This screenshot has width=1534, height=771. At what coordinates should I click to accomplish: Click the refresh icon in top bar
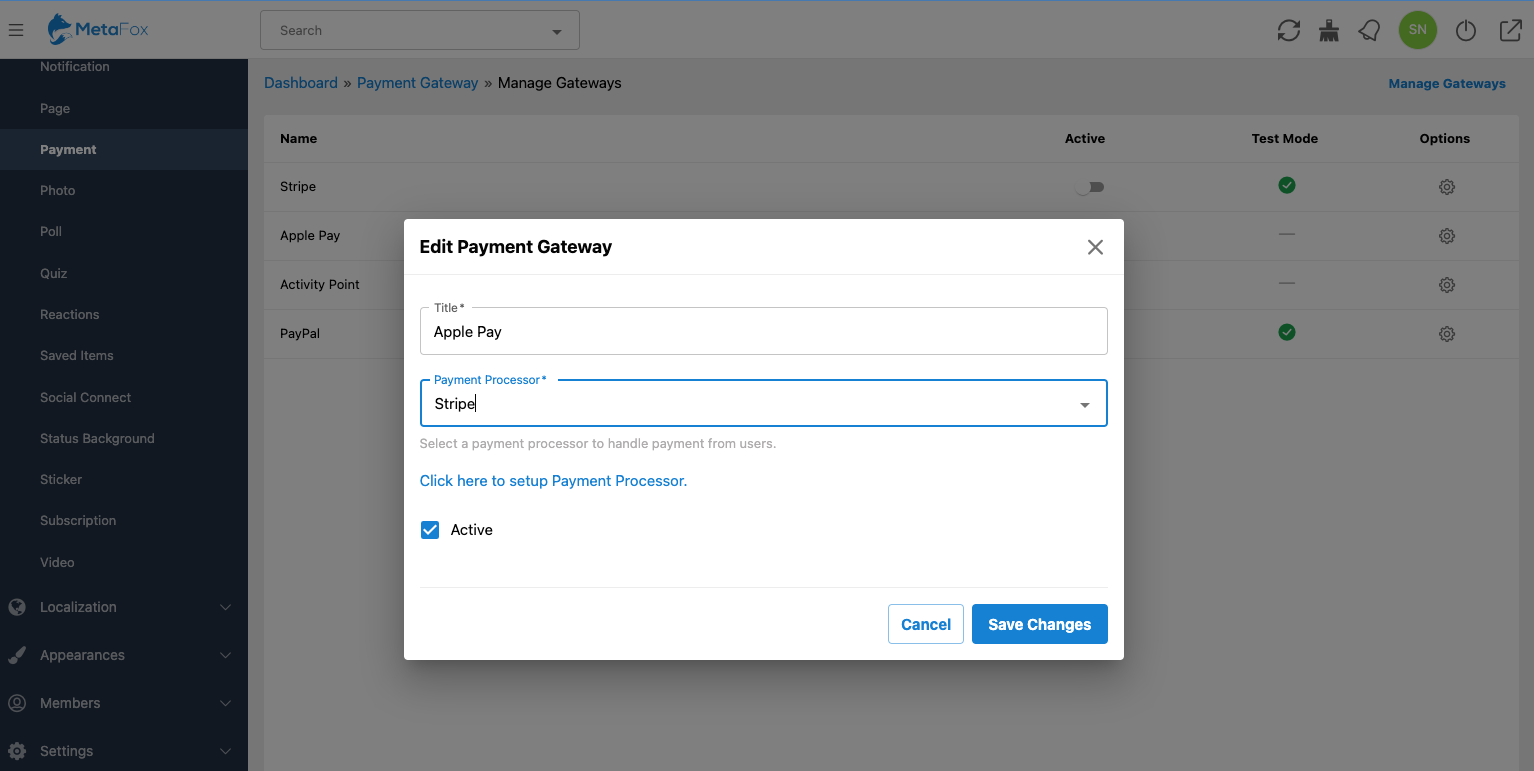coord(1288,31)
